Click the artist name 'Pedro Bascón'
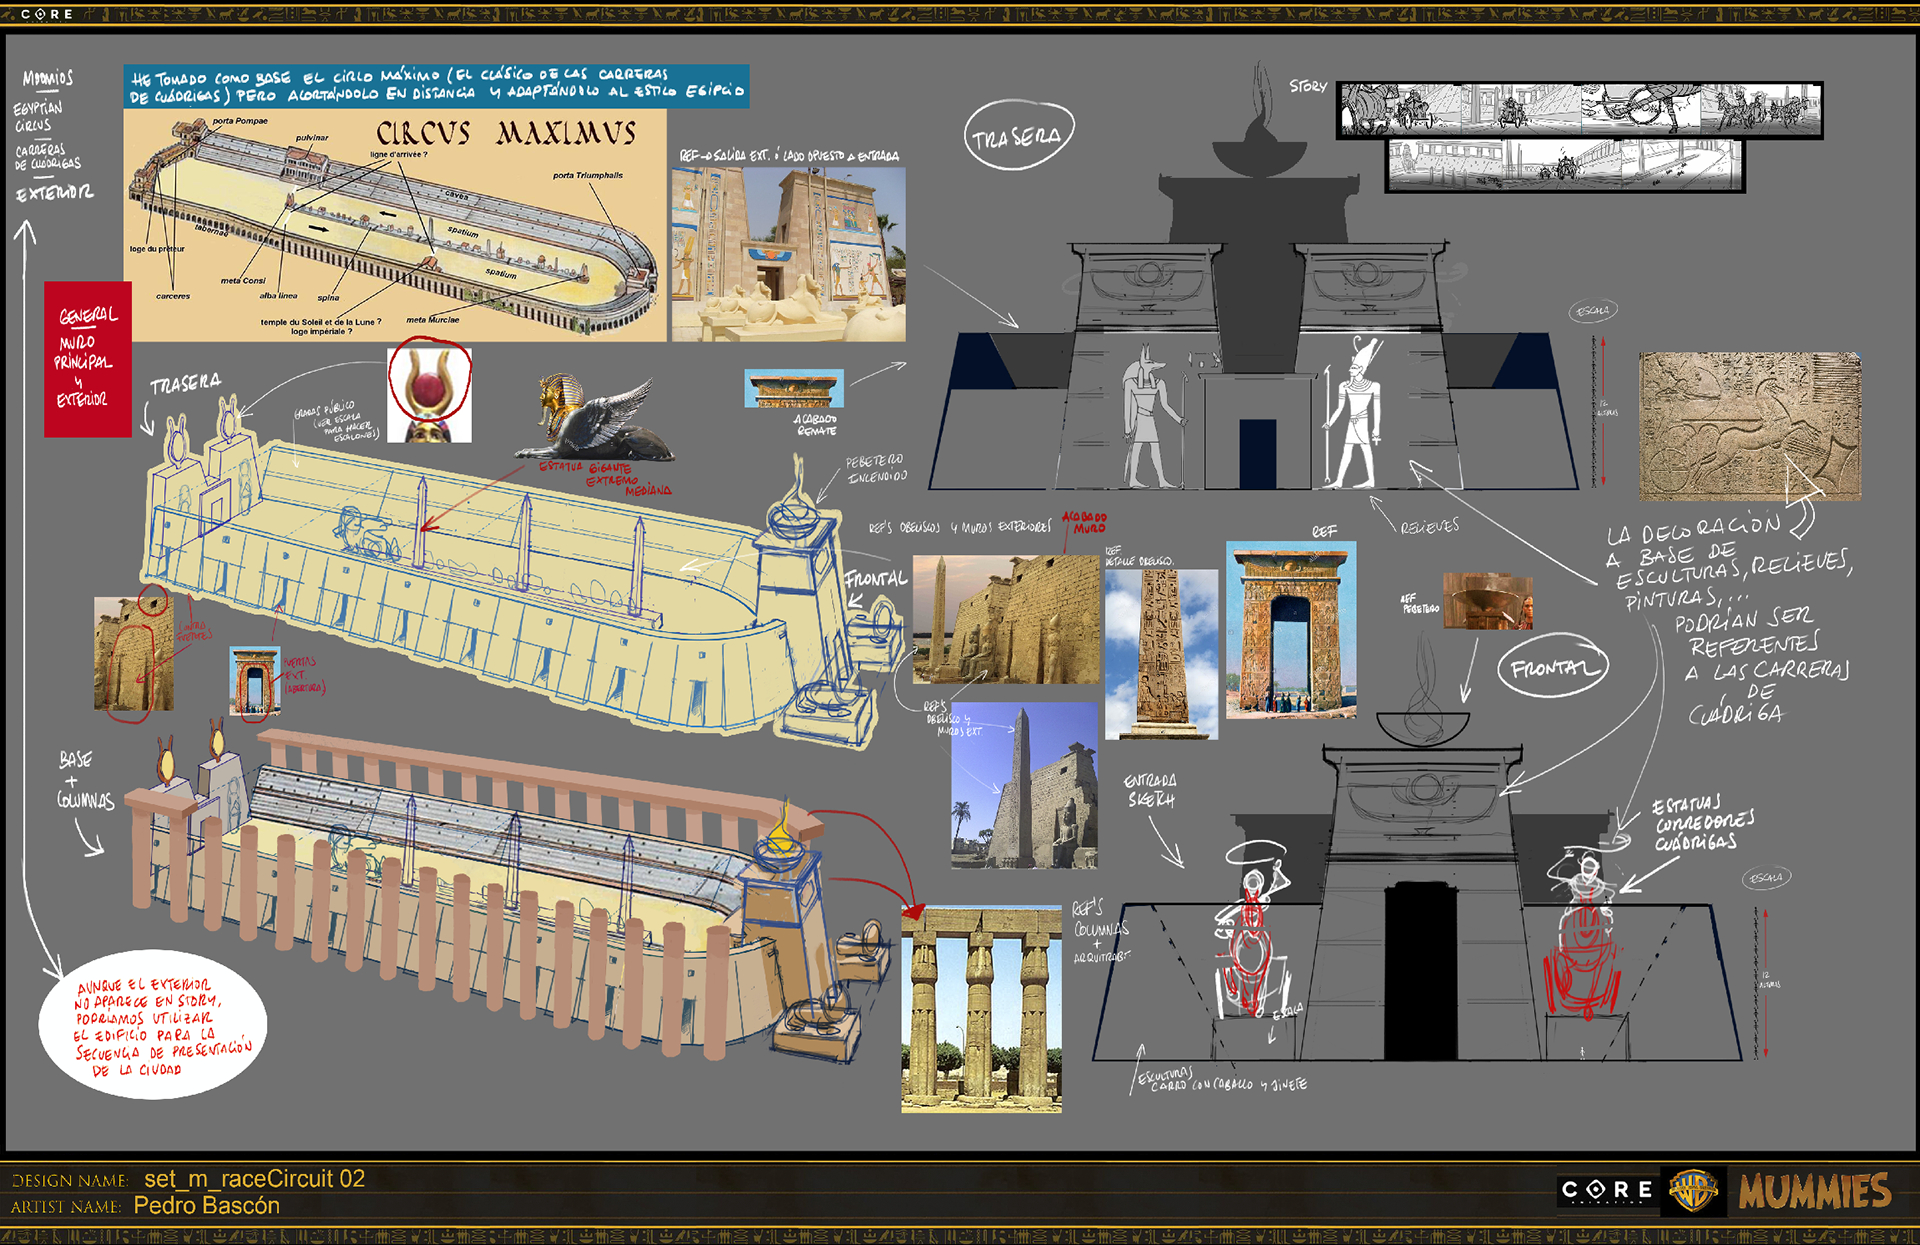 click(206, 1206)
